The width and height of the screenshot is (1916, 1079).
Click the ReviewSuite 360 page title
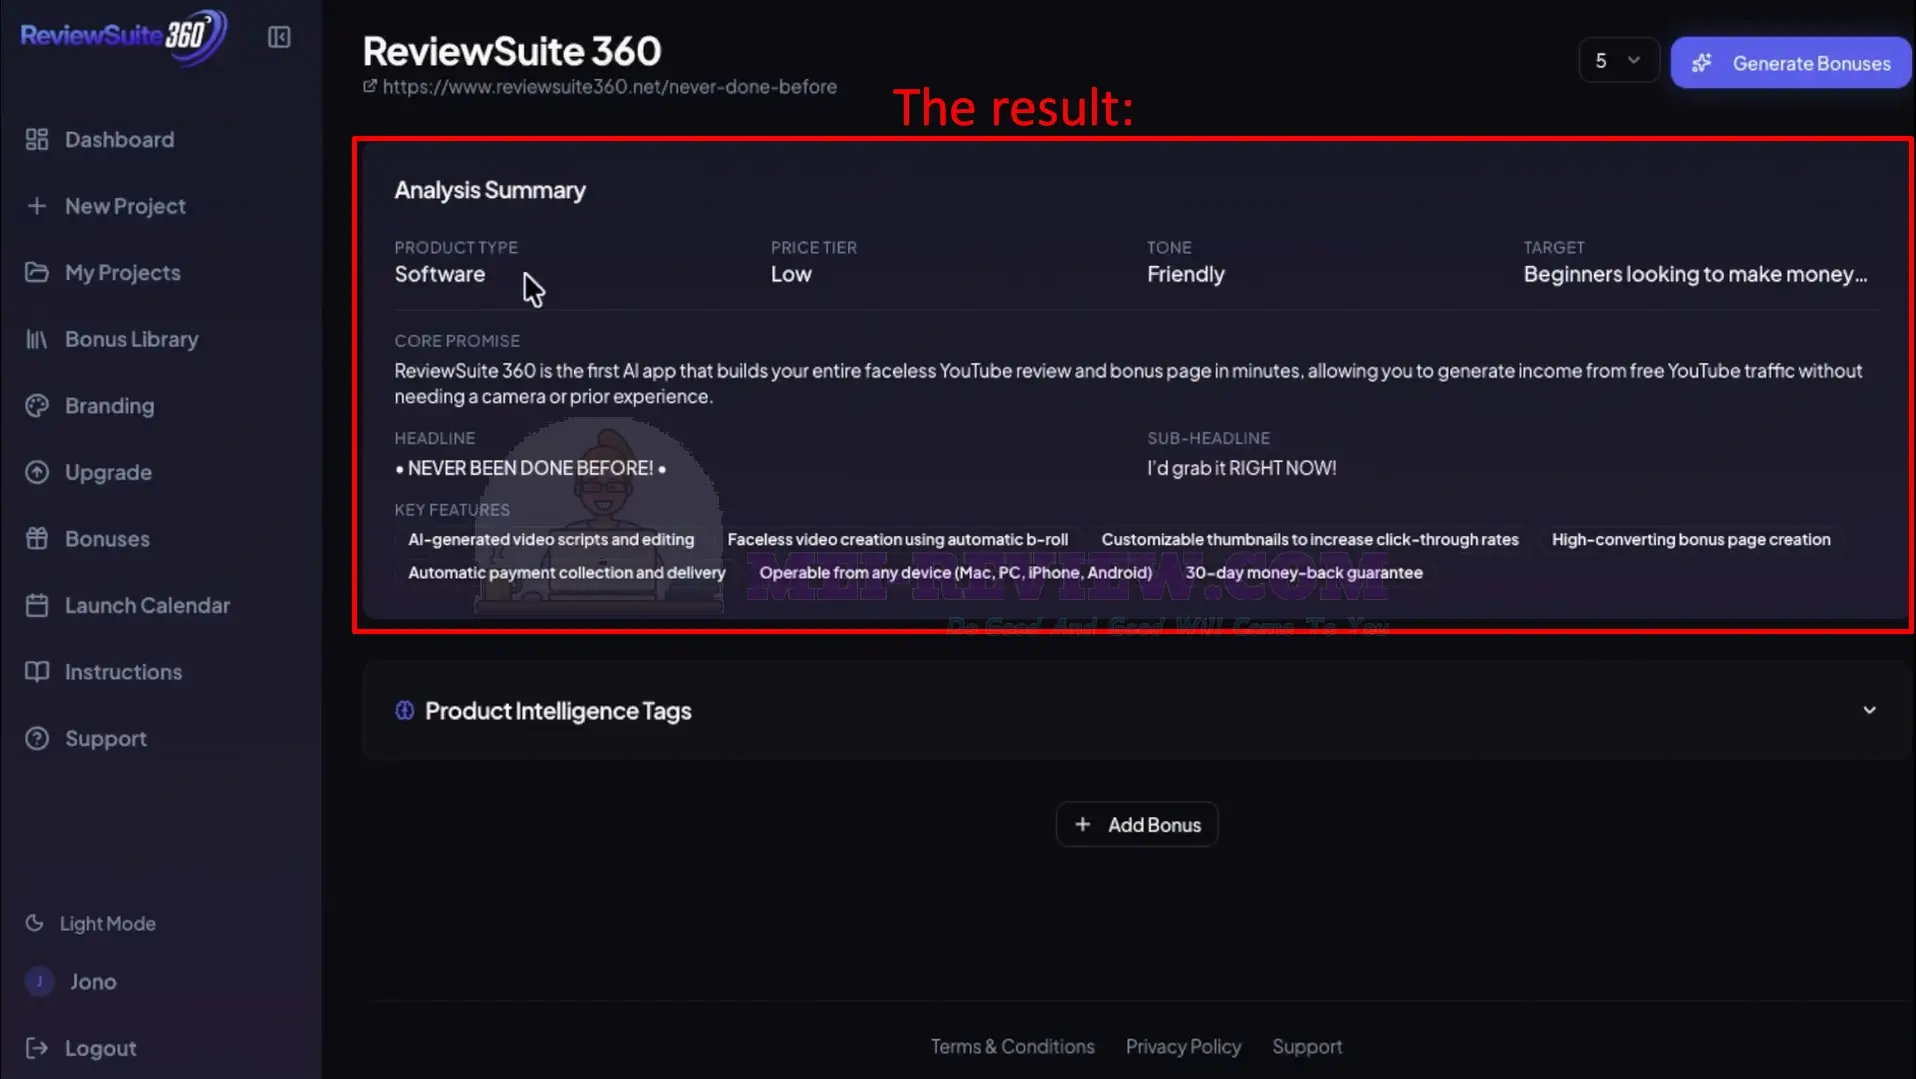[512, 51]
